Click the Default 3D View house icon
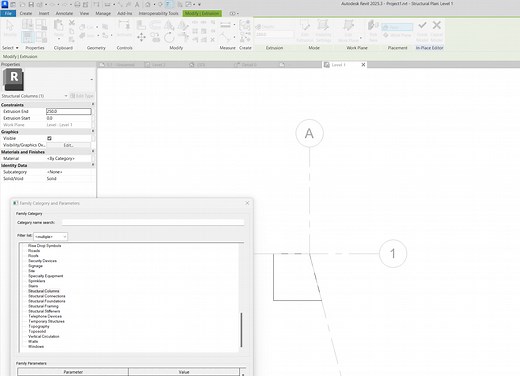Viewport: 520px width, 376px height. (x=148, y=4)
